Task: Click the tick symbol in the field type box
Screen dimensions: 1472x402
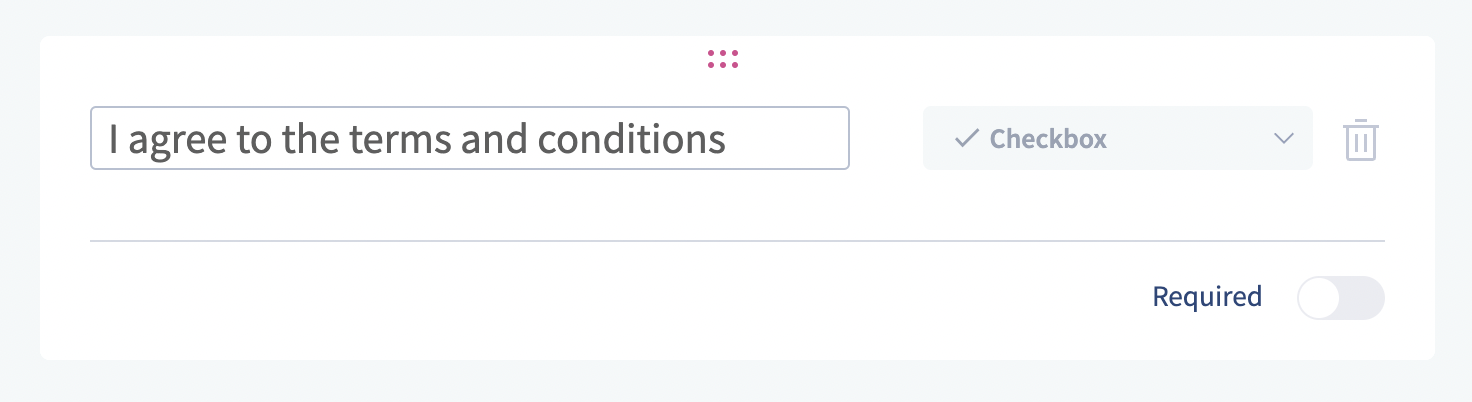Action: click(x=966, y=139)
